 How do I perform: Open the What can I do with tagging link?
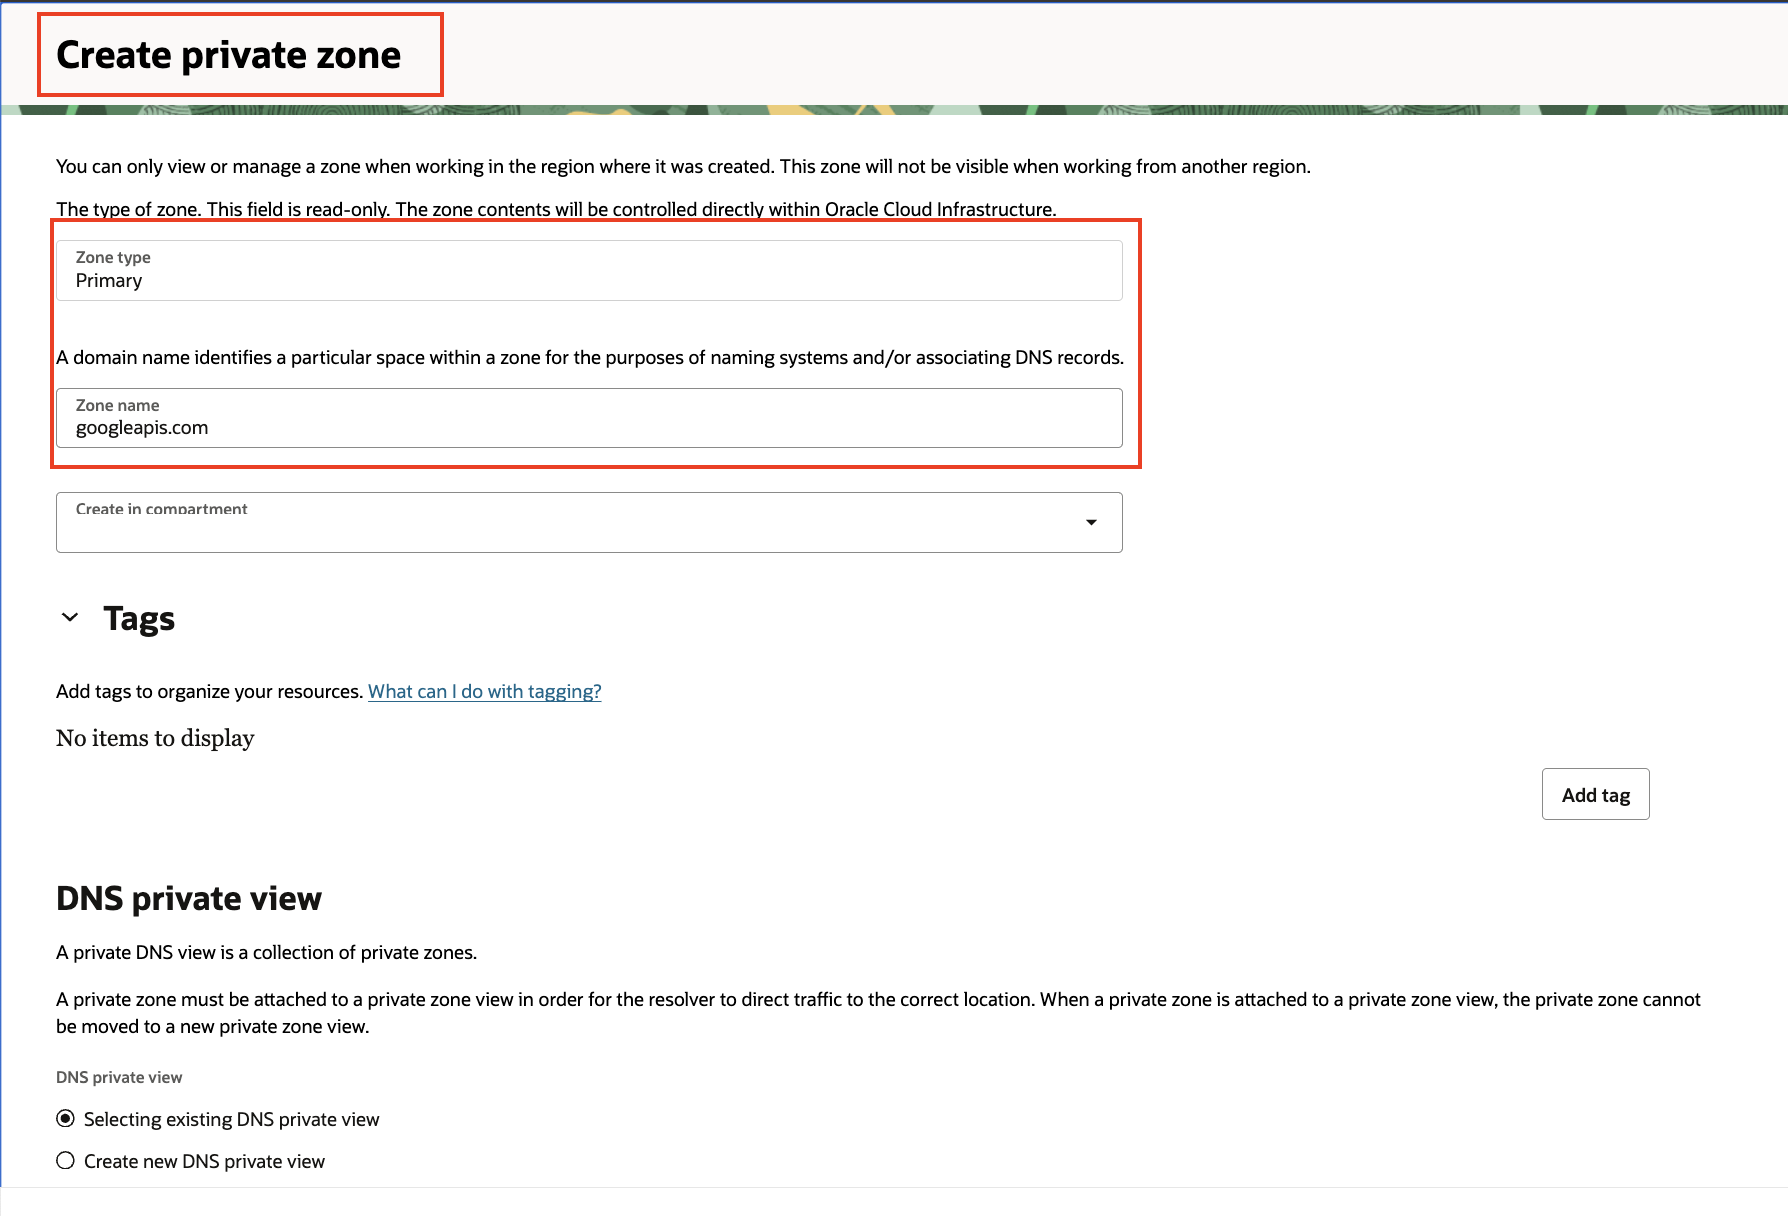click(484, 691)
